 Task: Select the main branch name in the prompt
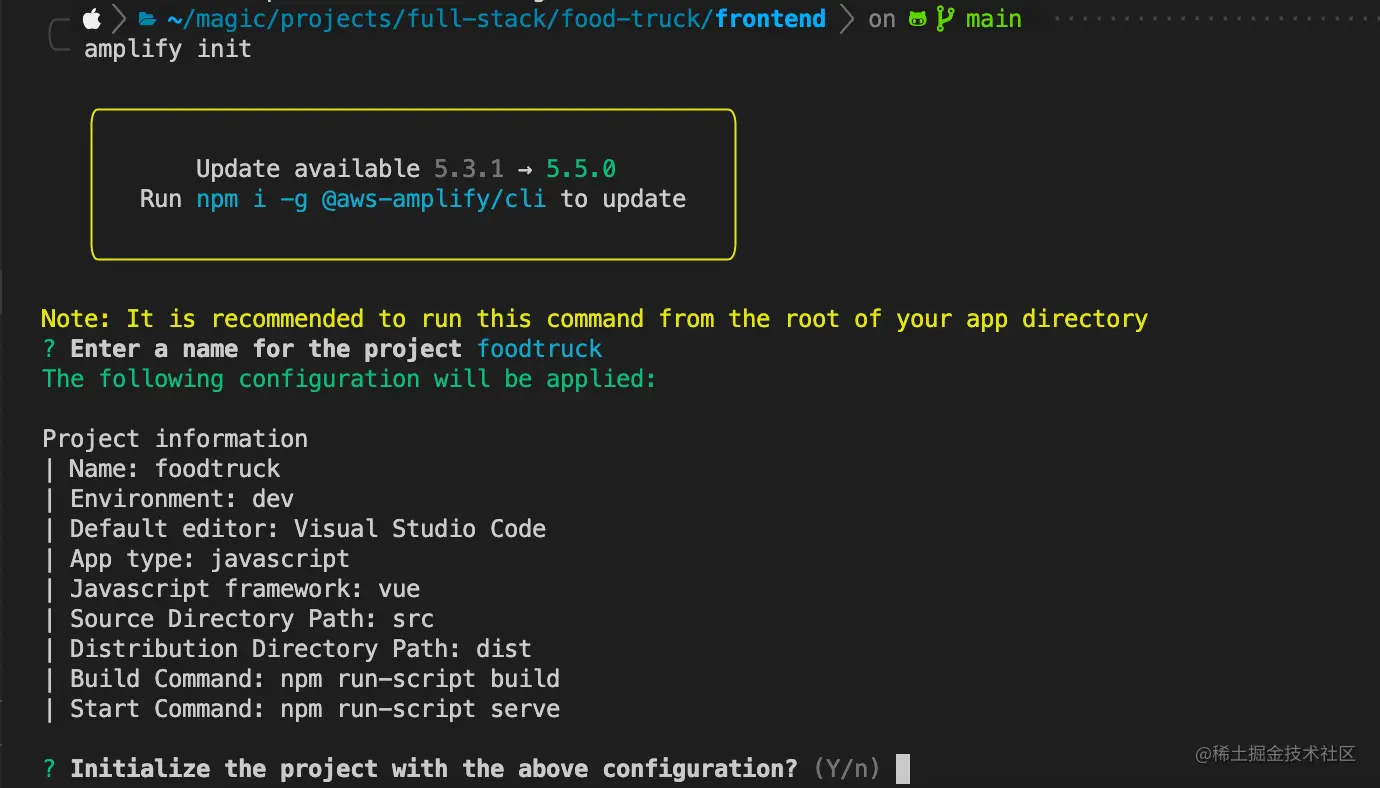(995, 18)
